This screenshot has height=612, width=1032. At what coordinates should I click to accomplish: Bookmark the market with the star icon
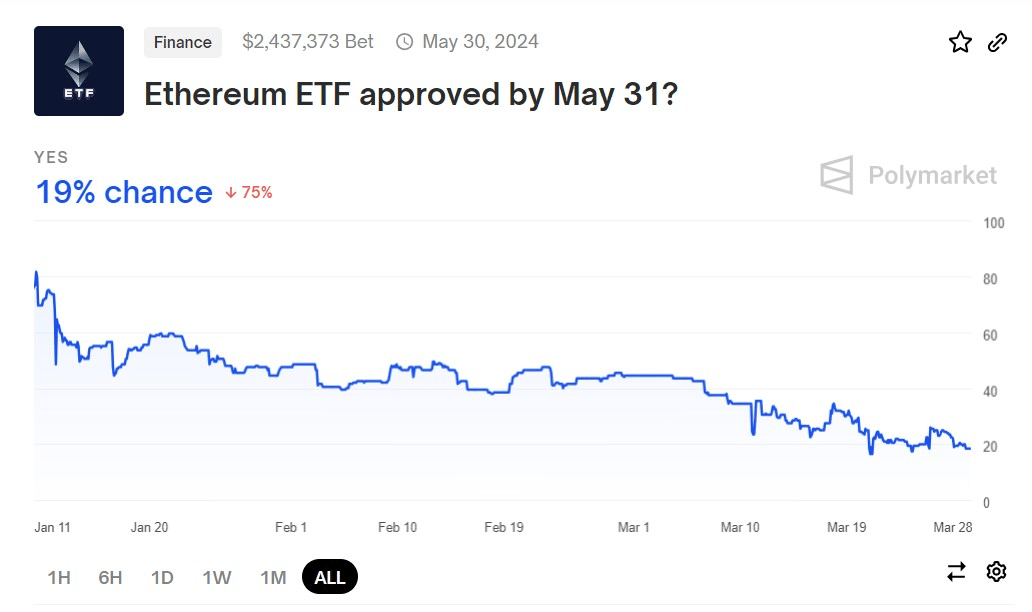coord(960,42)
